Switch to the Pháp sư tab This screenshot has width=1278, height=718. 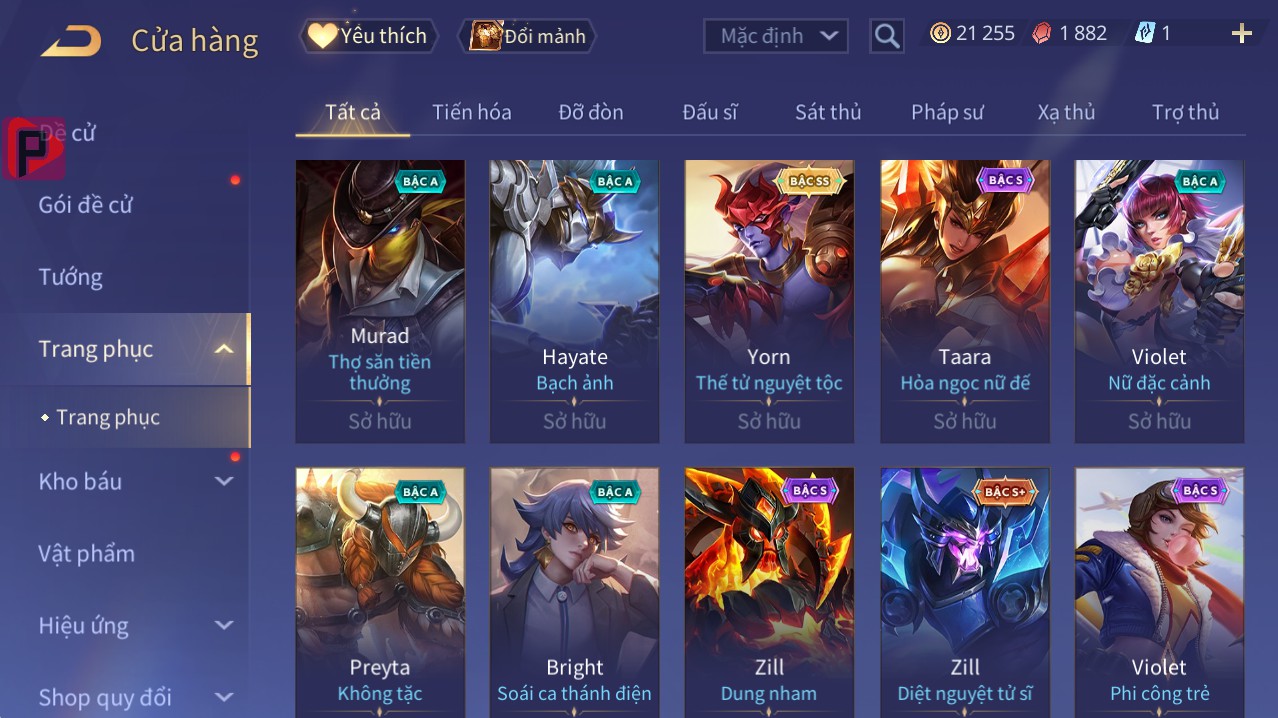pos(947,112)
